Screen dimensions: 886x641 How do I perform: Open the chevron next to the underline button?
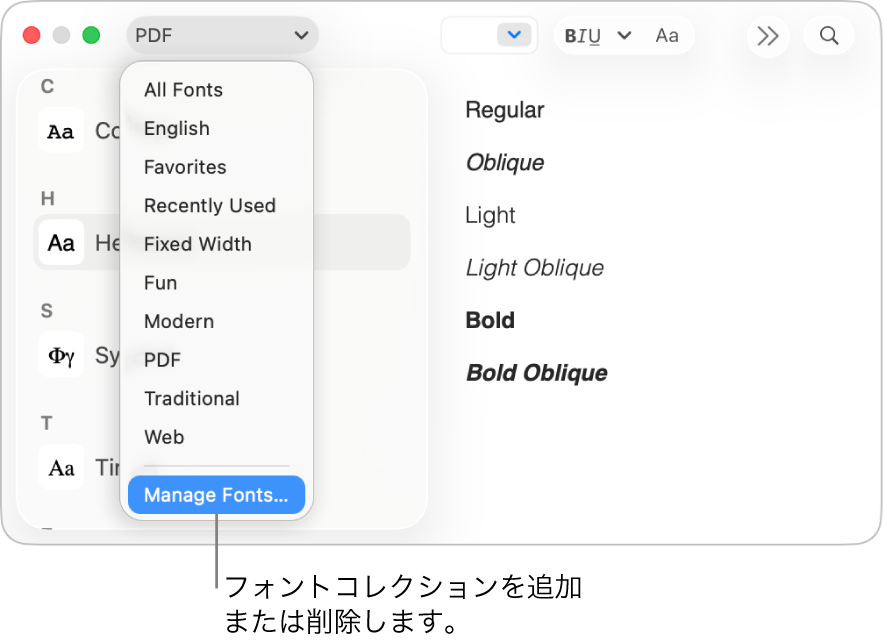[624, 35]
